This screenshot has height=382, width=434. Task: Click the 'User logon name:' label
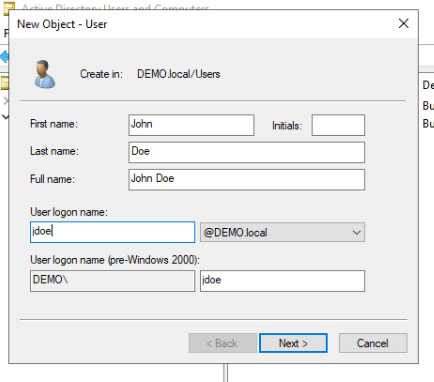click(69, 212)
